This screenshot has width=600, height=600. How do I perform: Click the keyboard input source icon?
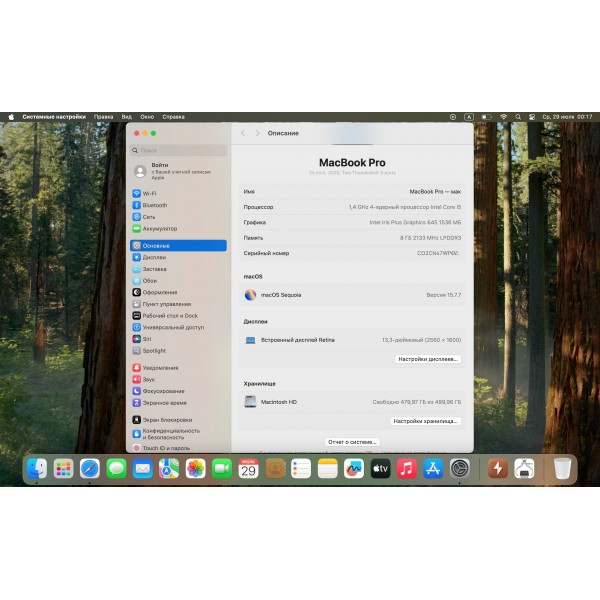coord(469,117)
